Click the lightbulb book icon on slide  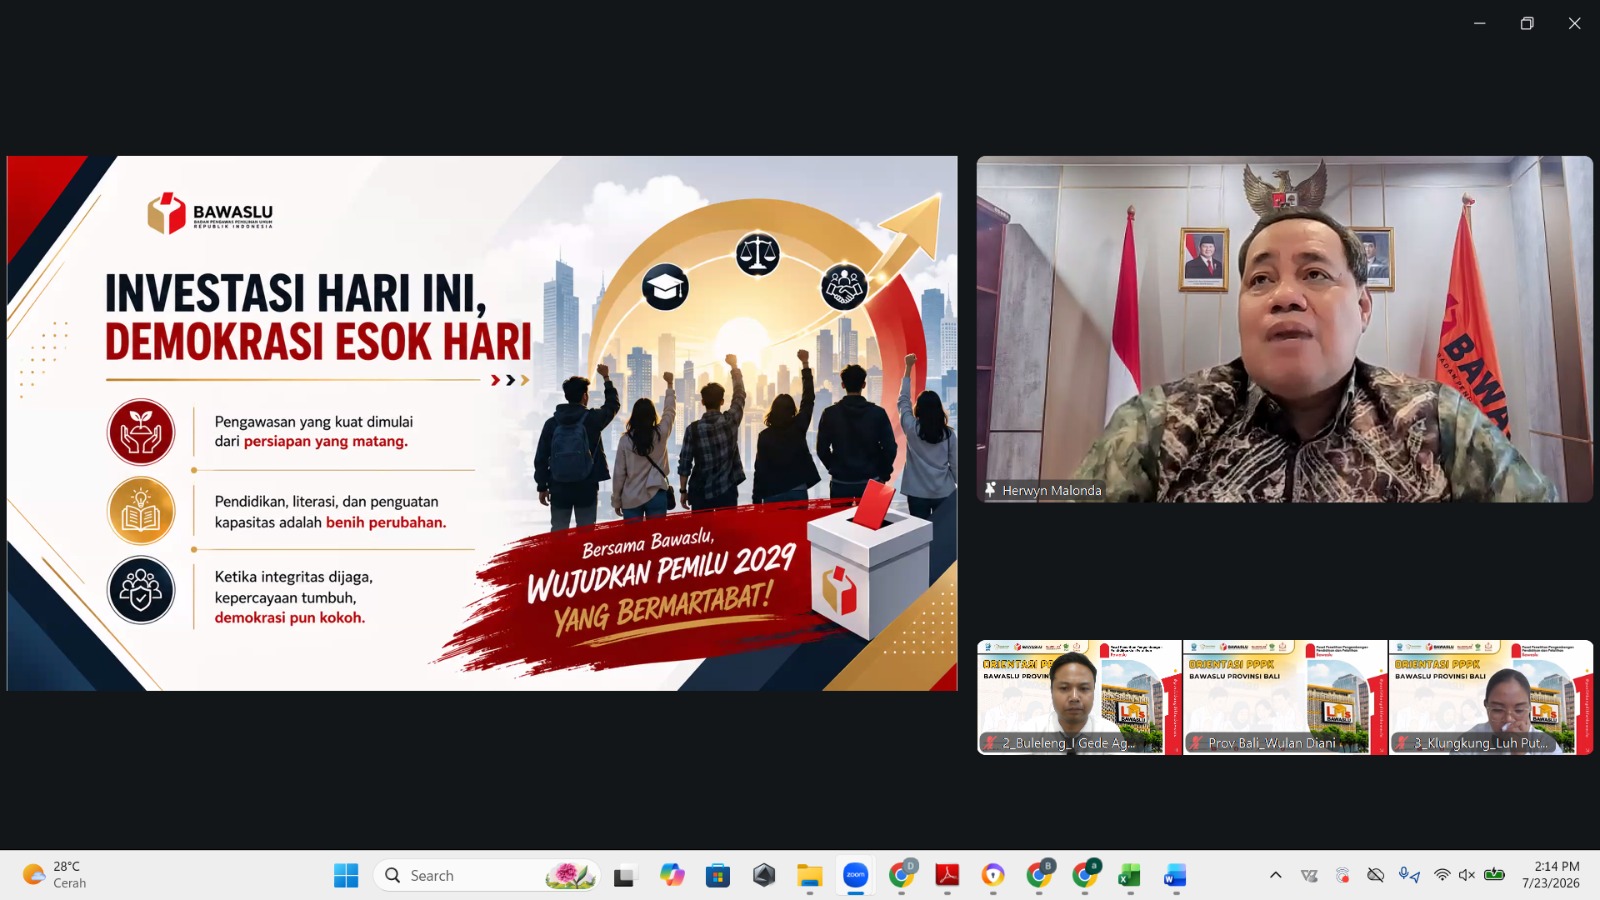141,511
